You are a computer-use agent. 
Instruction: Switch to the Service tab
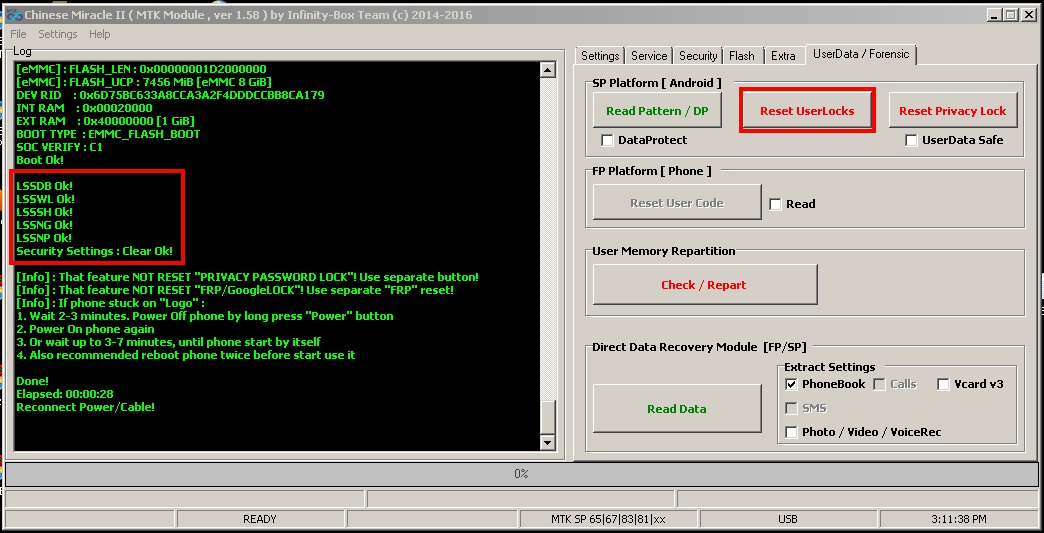click(649, 56)
